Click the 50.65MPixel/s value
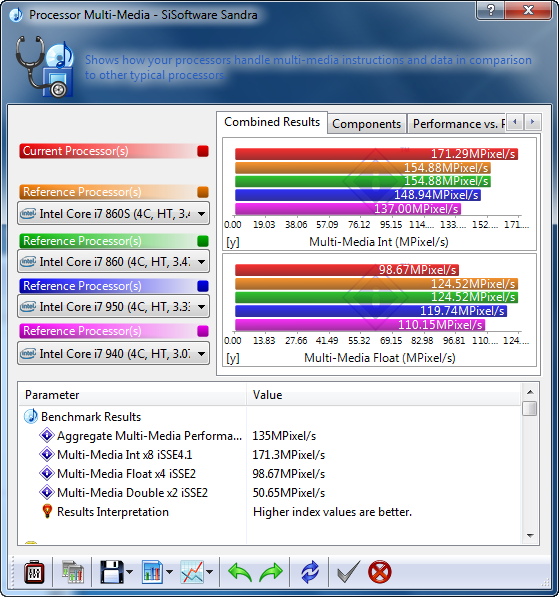Image resolution: width=559 pixels, height=597 pixels. coord(289,493)
